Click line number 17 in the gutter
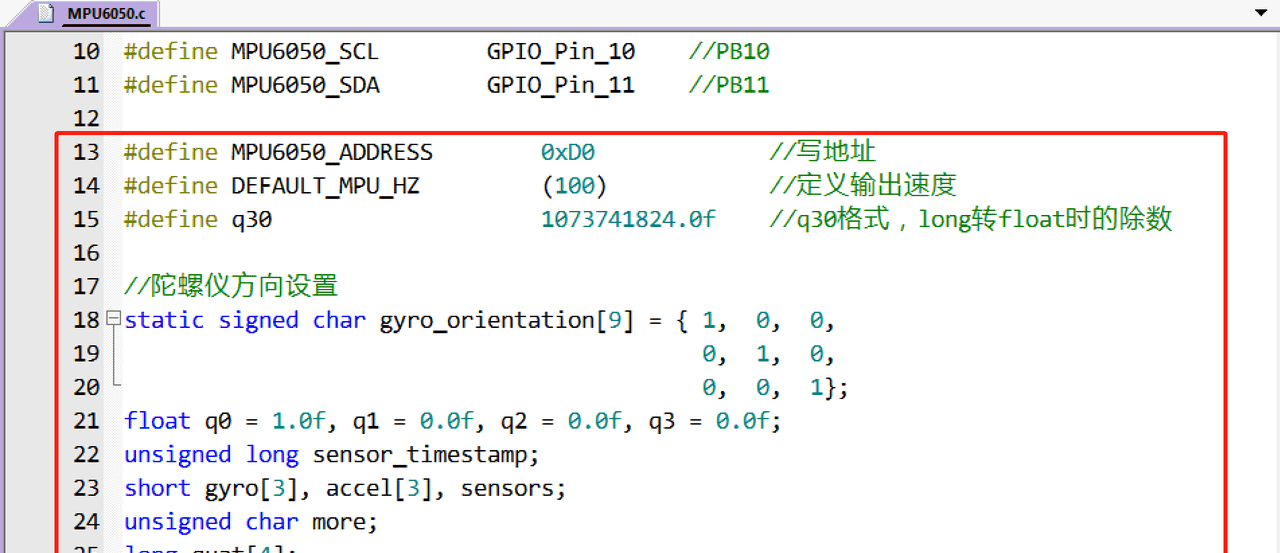The width and height of the screenshot is (1280, 553). pyautogui.click(x=87, y=286)
